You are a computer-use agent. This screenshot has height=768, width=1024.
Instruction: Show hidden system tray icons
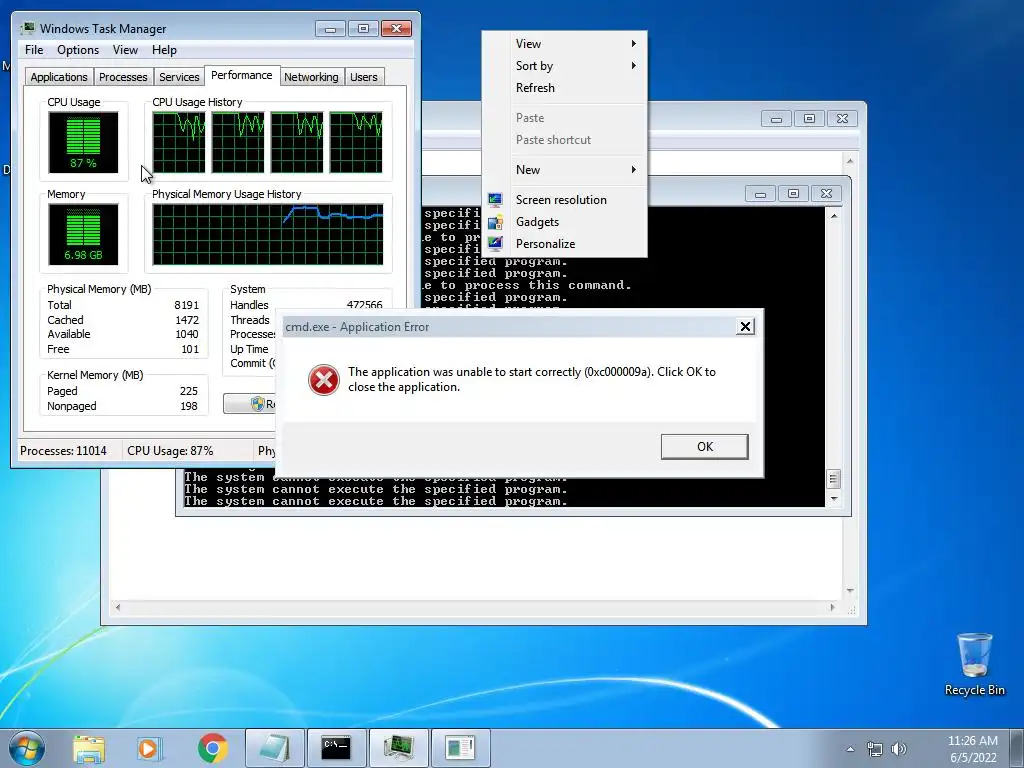tap(850, 749)
